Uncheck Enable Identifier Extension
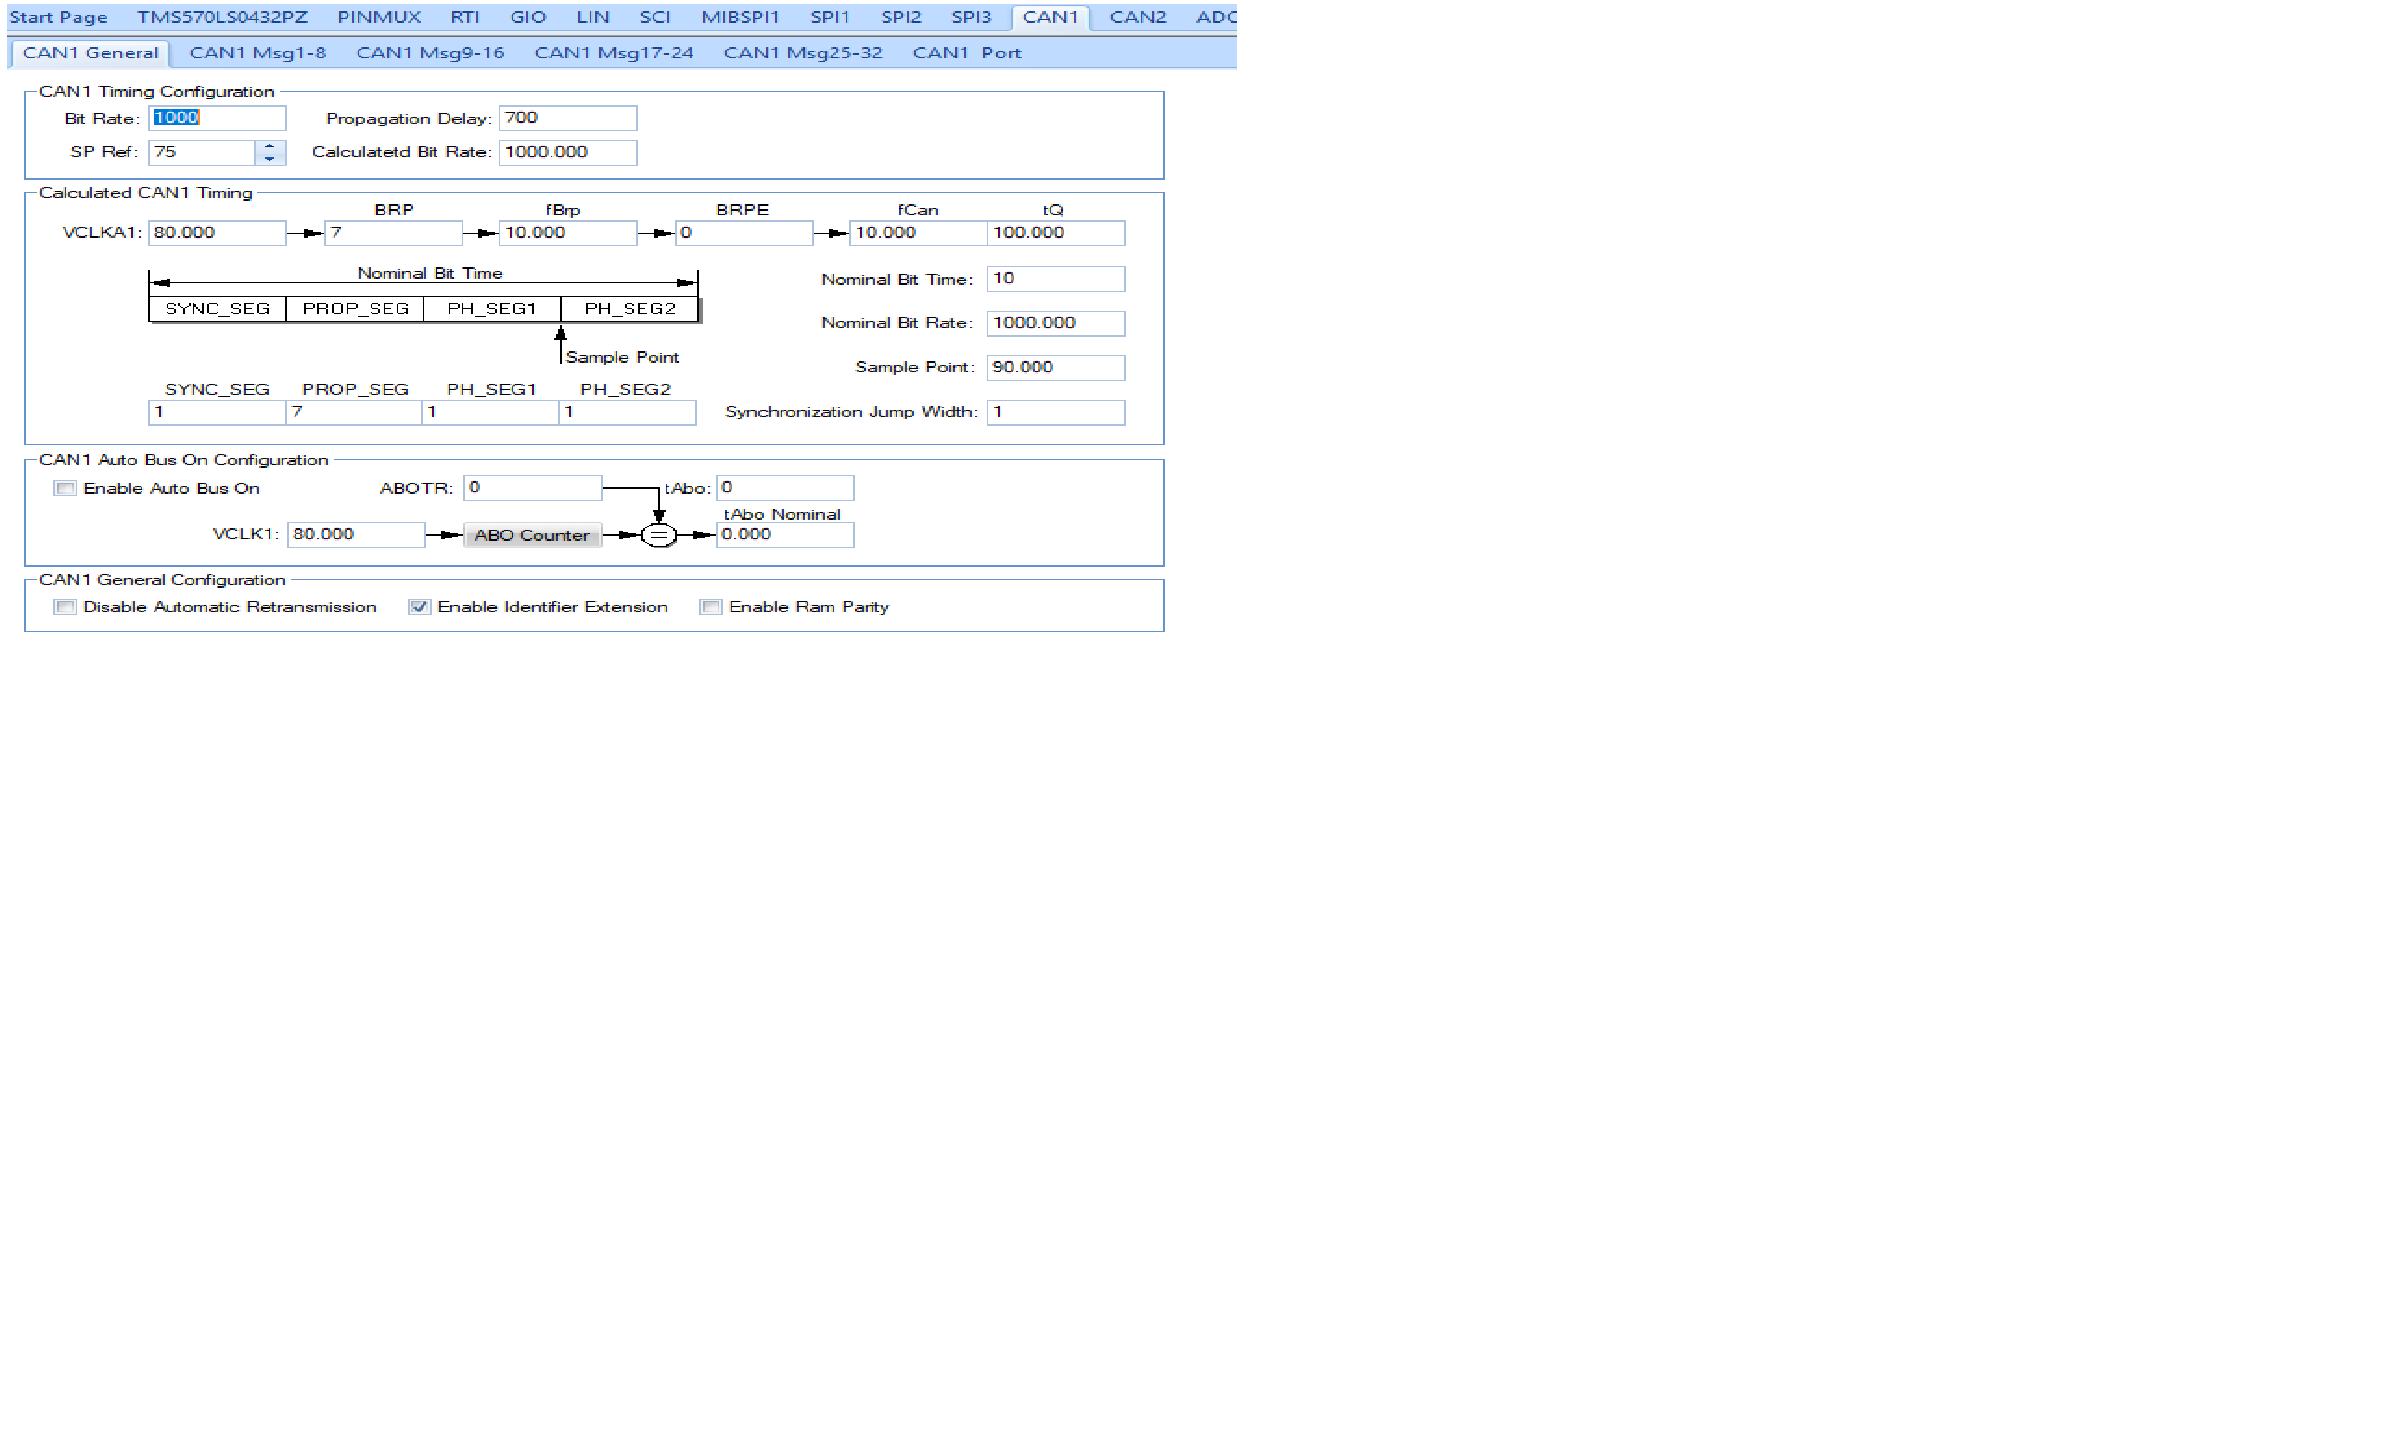 click(x=419, y=607)
